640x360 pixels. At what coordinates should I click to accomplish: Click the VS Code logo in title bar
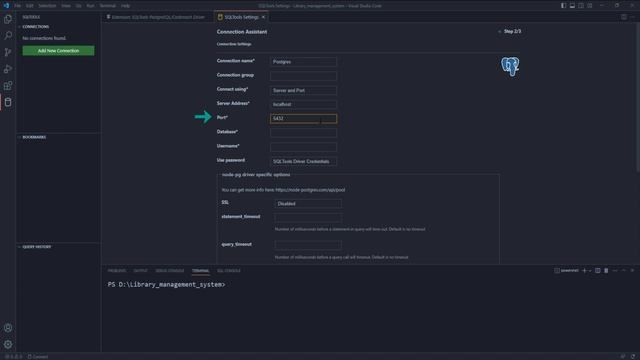point(6,6)
